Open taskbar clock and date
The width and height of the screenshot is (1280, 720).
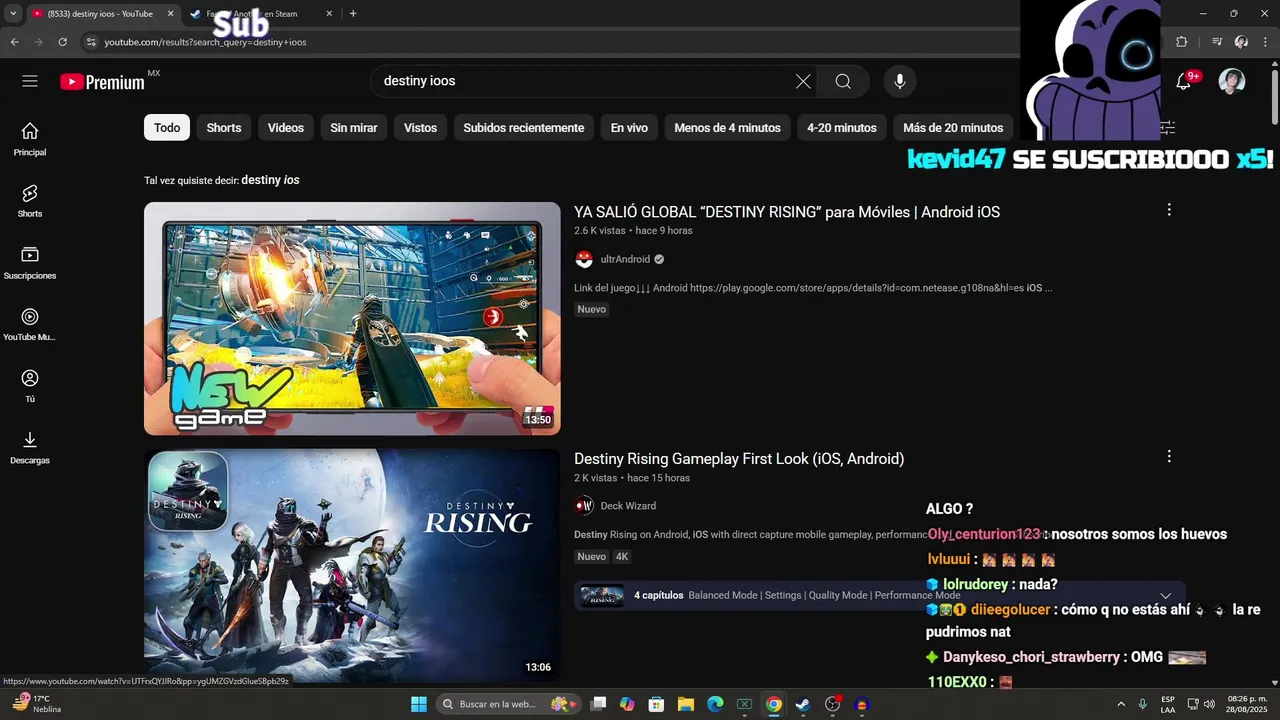click(x=1247, y=704)
